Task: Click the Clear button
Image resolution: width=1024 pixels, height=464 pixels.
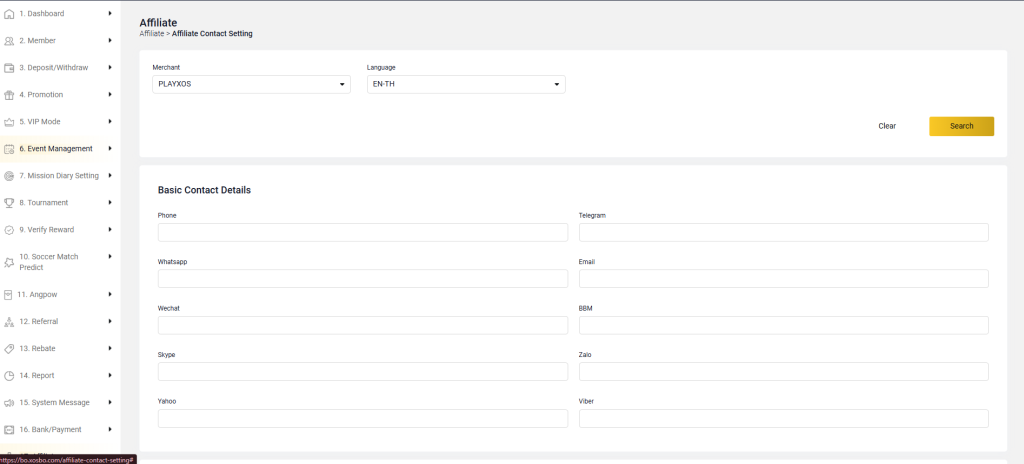Action: [x=887, y=126]
